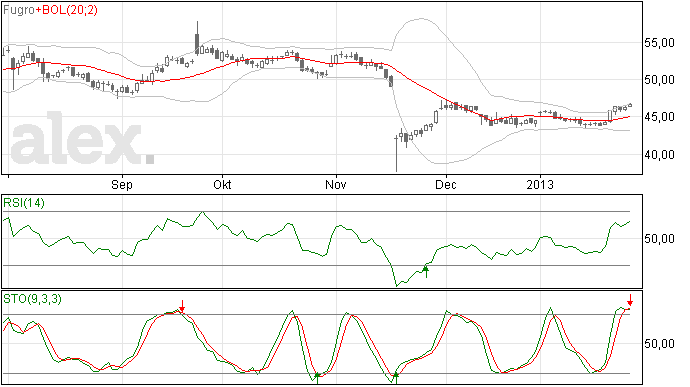The image size is (690, 387).
Task: Select the Nov label on the time axis
Action: pyautogui.click(x=336, y=184)
